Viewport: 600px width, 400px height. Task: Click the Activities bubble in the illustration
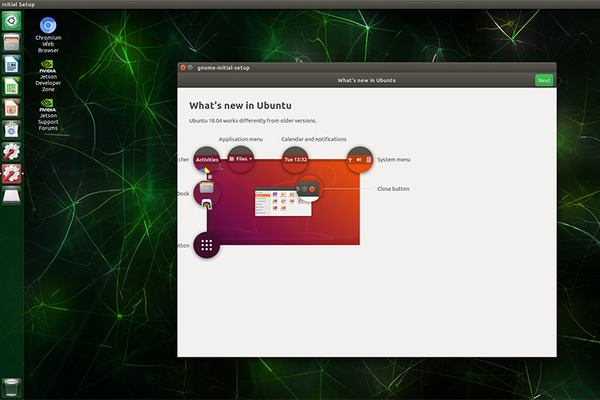point(207,159)
